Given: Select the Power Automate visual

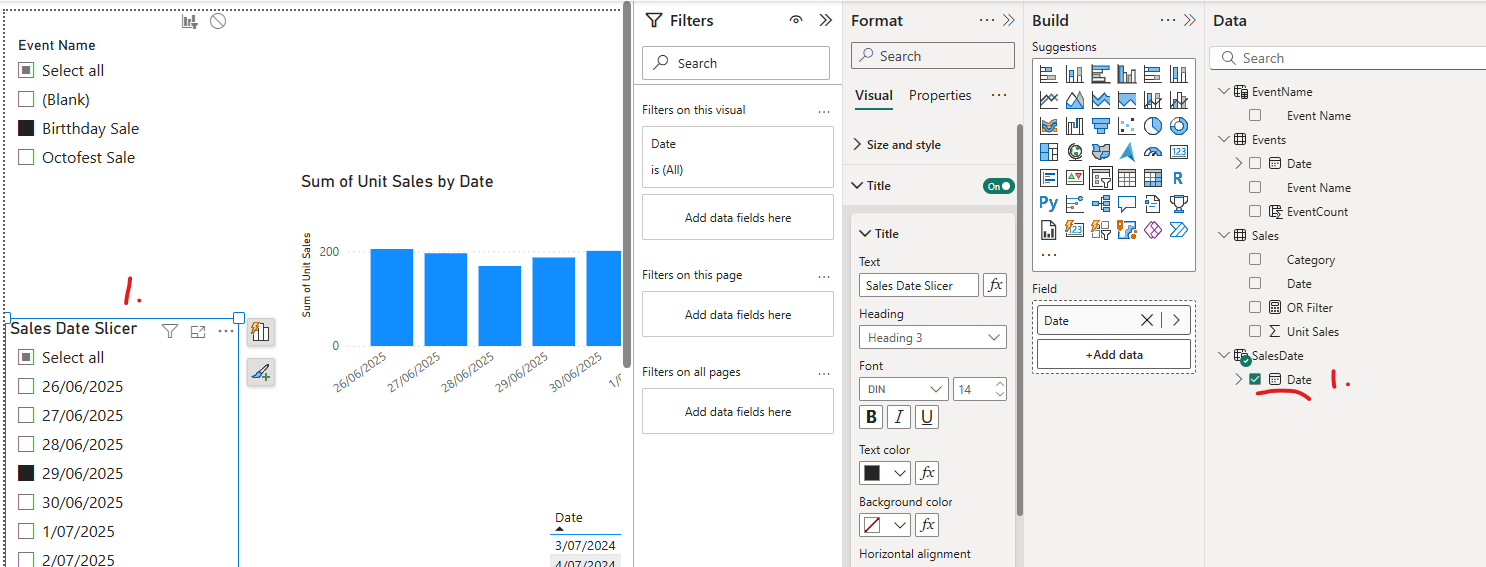Looking at the screenshot, I should click(1179, 230).
